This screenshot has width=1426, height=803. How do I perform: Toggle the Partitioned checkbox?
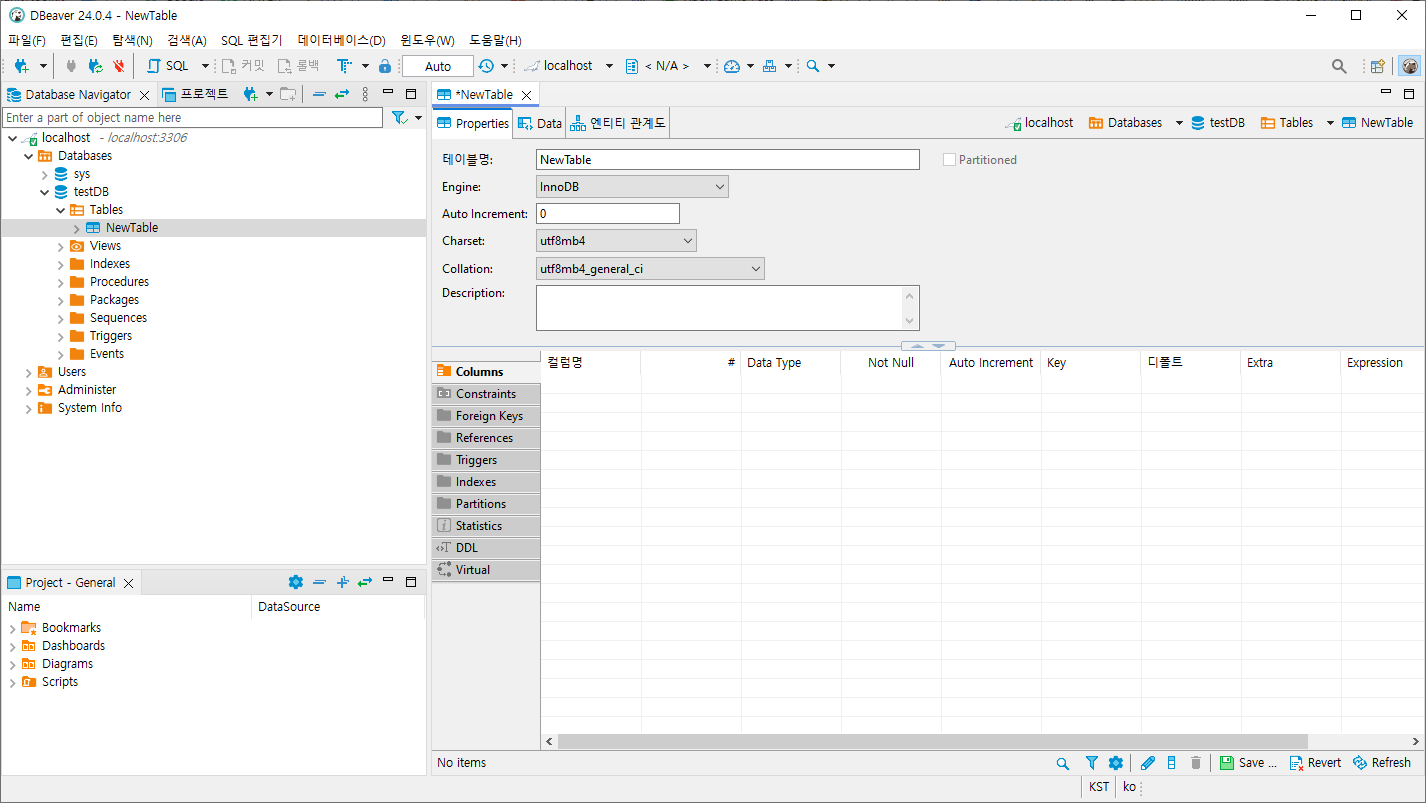pos(949,160)
